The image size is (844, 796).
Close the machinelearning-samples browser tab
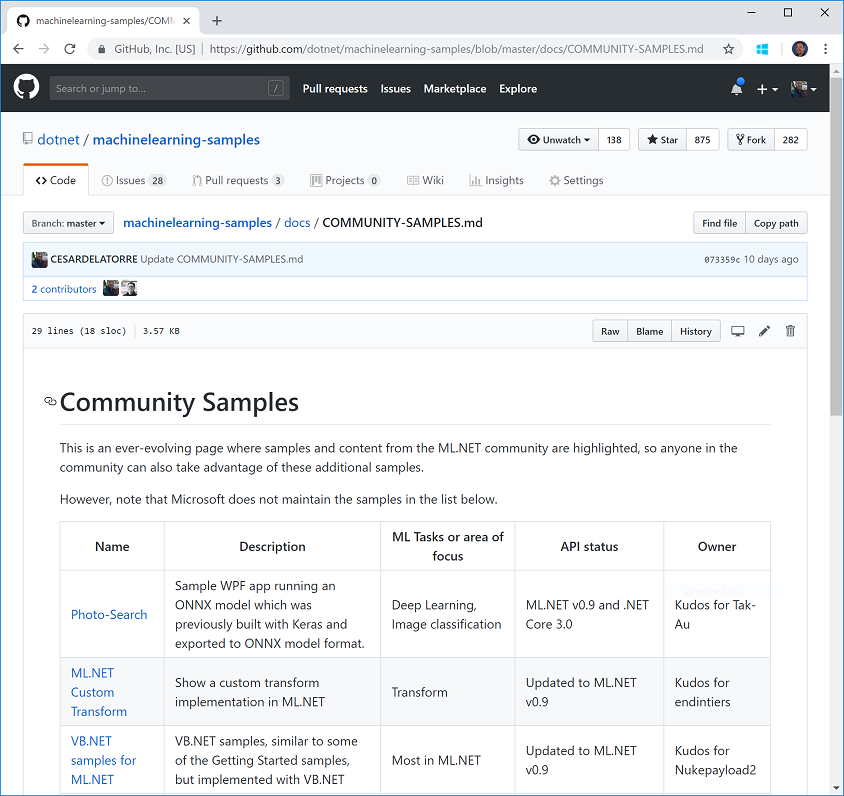click(x=186, y=21)
